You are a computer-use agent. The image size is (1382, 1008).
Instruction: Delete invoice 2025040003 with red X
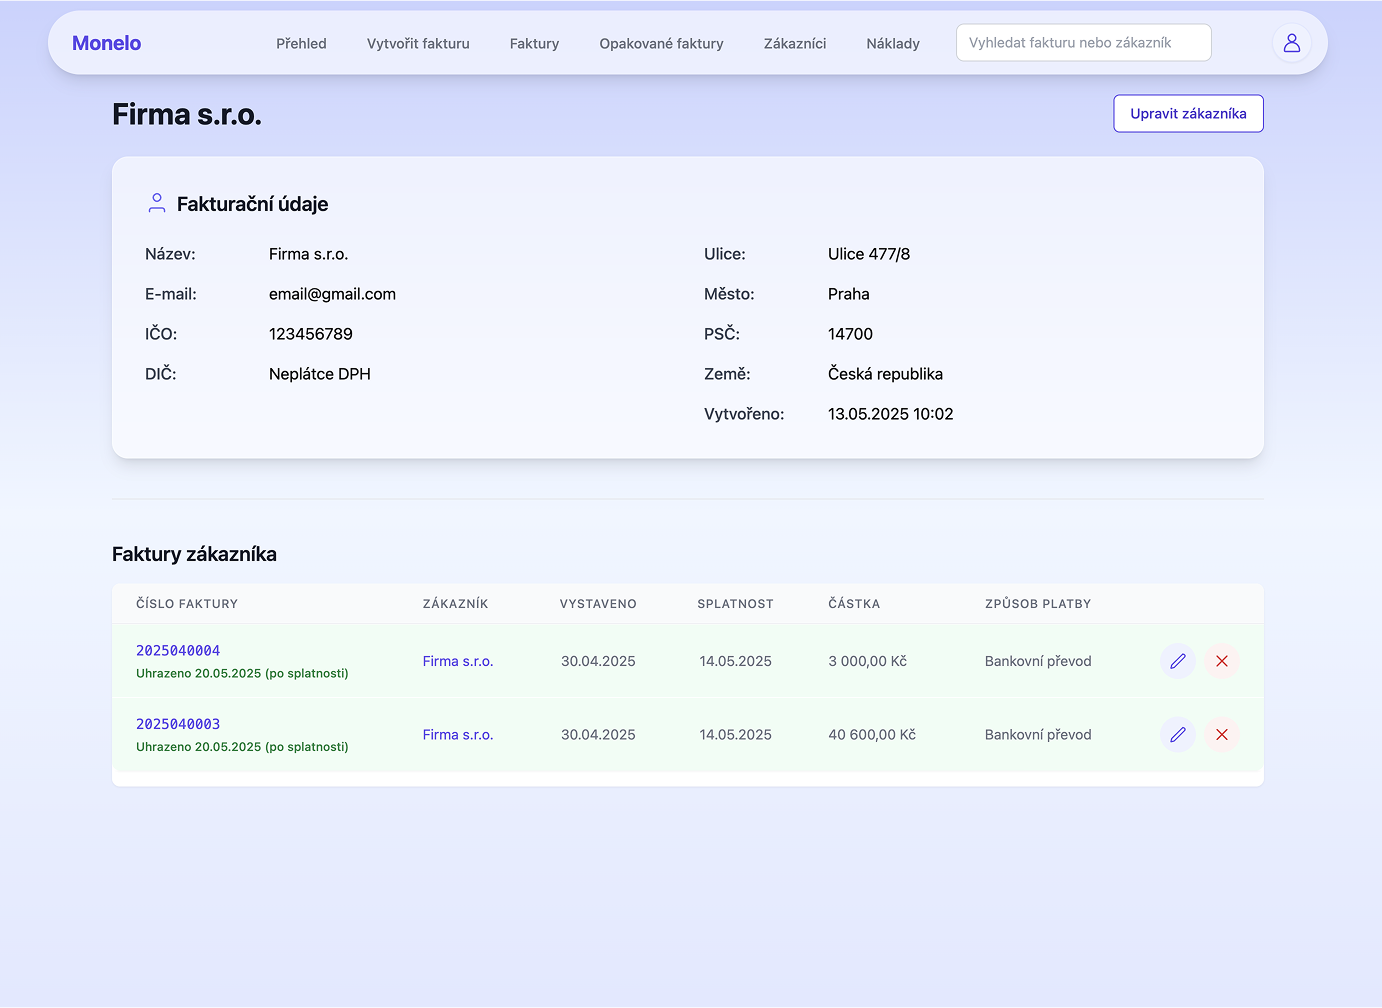coord(1222,734)
